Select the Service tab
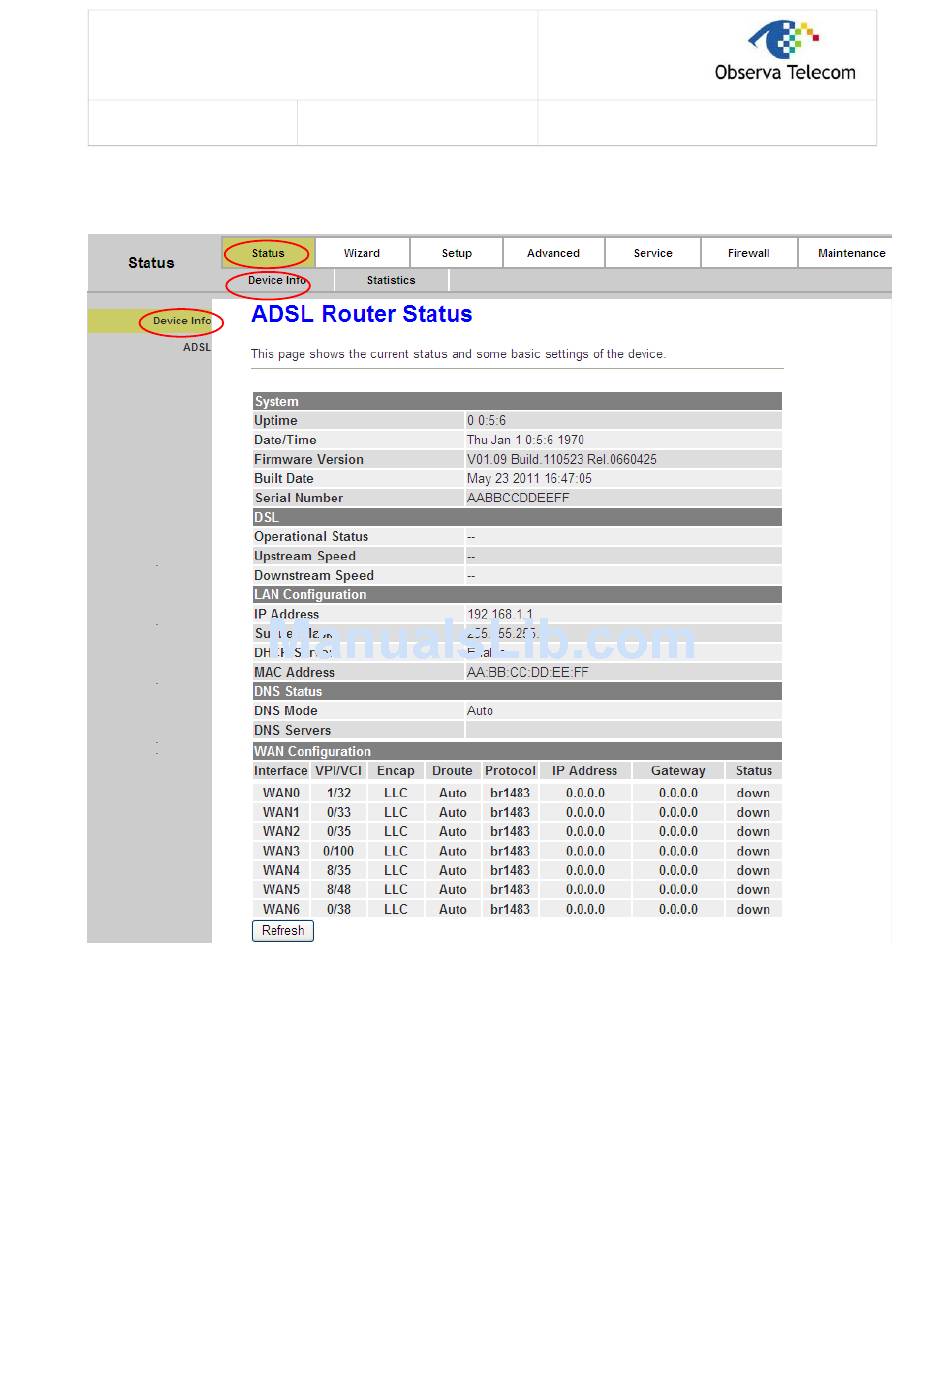Viewport: 950px width, 1387px height. click(x=653, y=253)
